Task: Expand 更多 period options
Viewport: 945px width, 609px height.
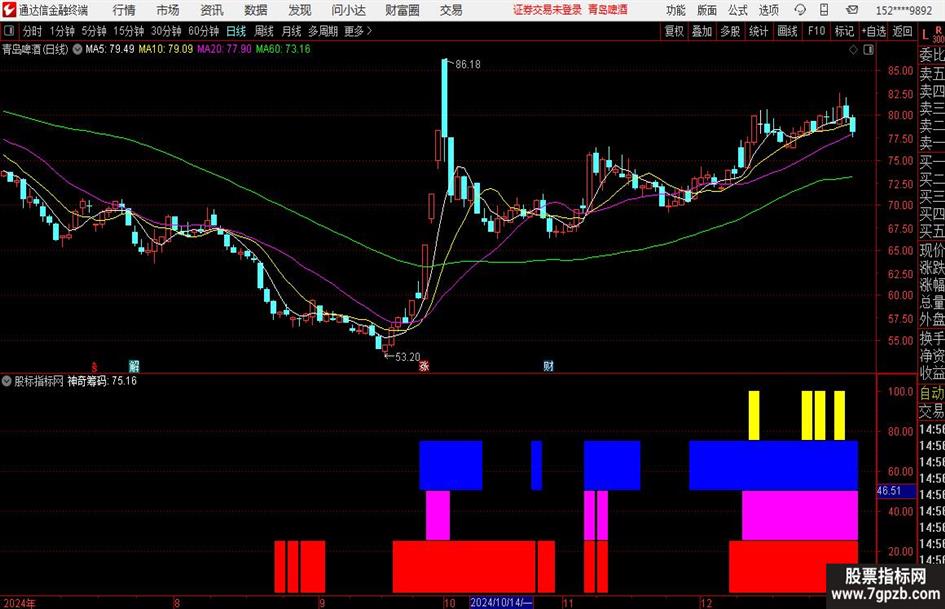Action: (358, 31)
